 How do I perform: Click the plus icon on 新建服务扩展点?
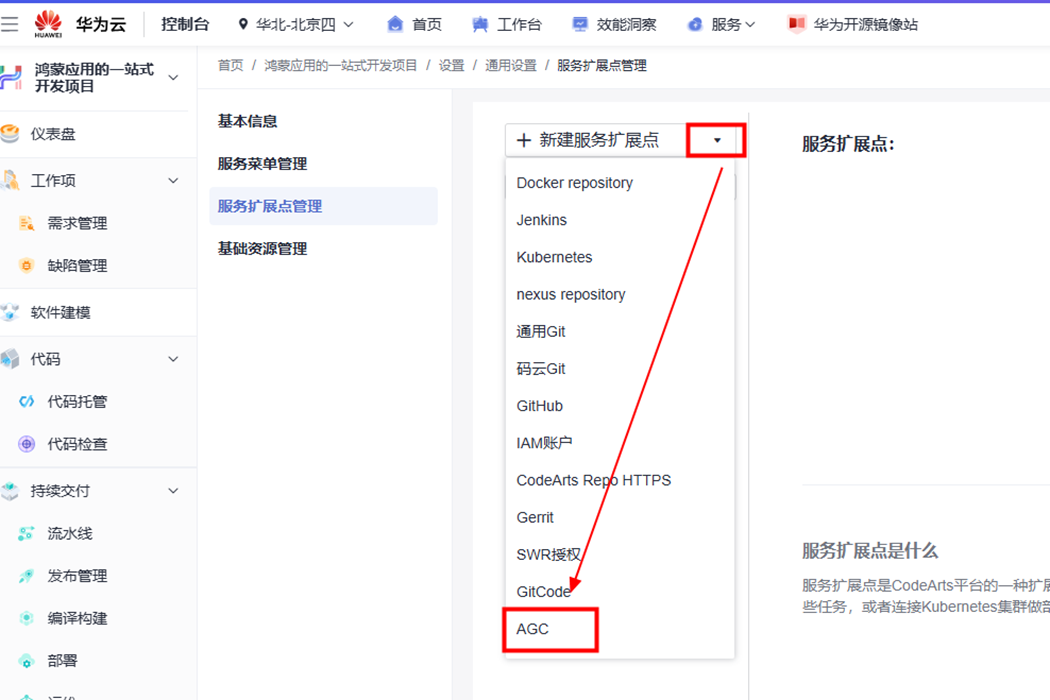pos(524,140)
